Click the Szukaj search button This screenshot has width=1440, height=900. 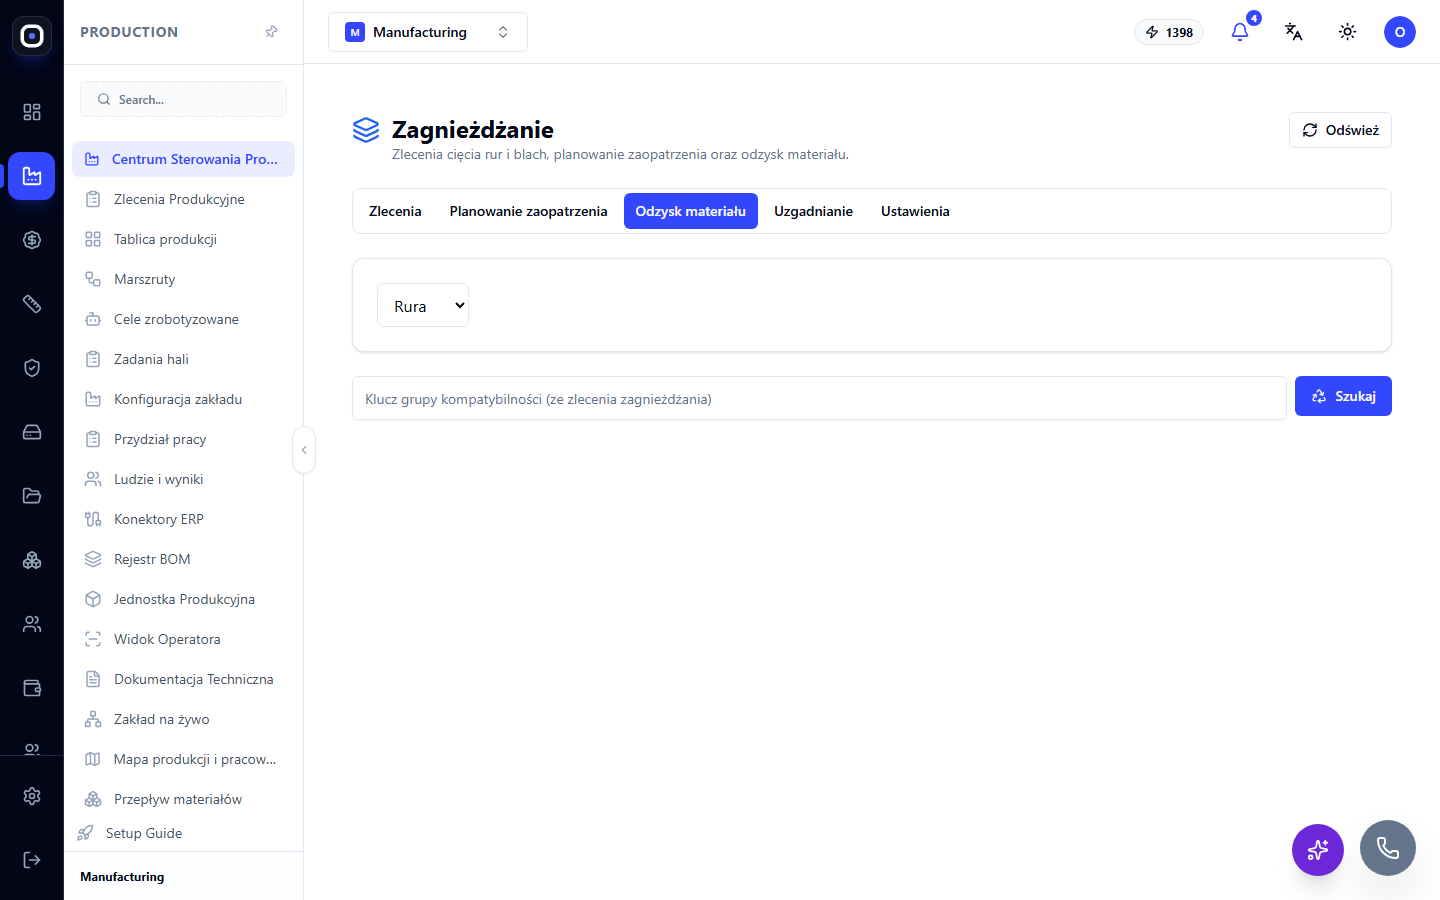pyautogui.click(x=1343, y=396)
